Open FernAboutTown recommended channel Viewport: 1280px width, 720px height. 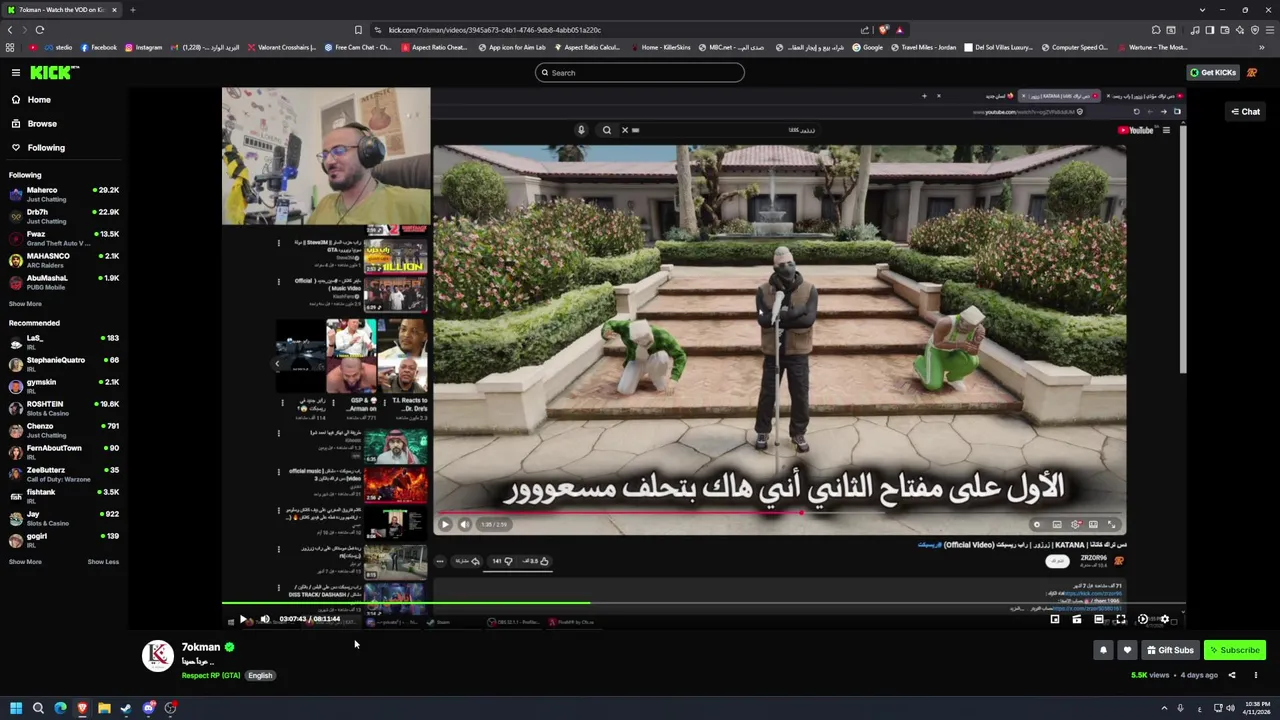[x=64, y=452]
